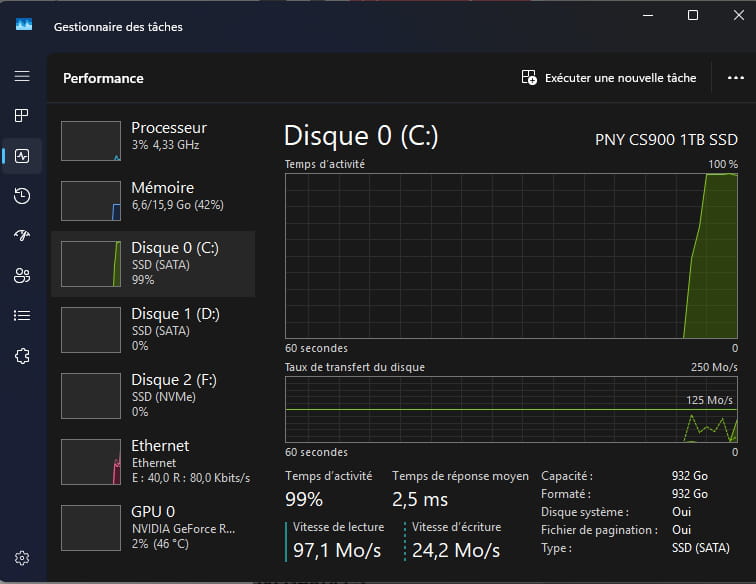Open the hamburger navigation menu

pos(22,77)
